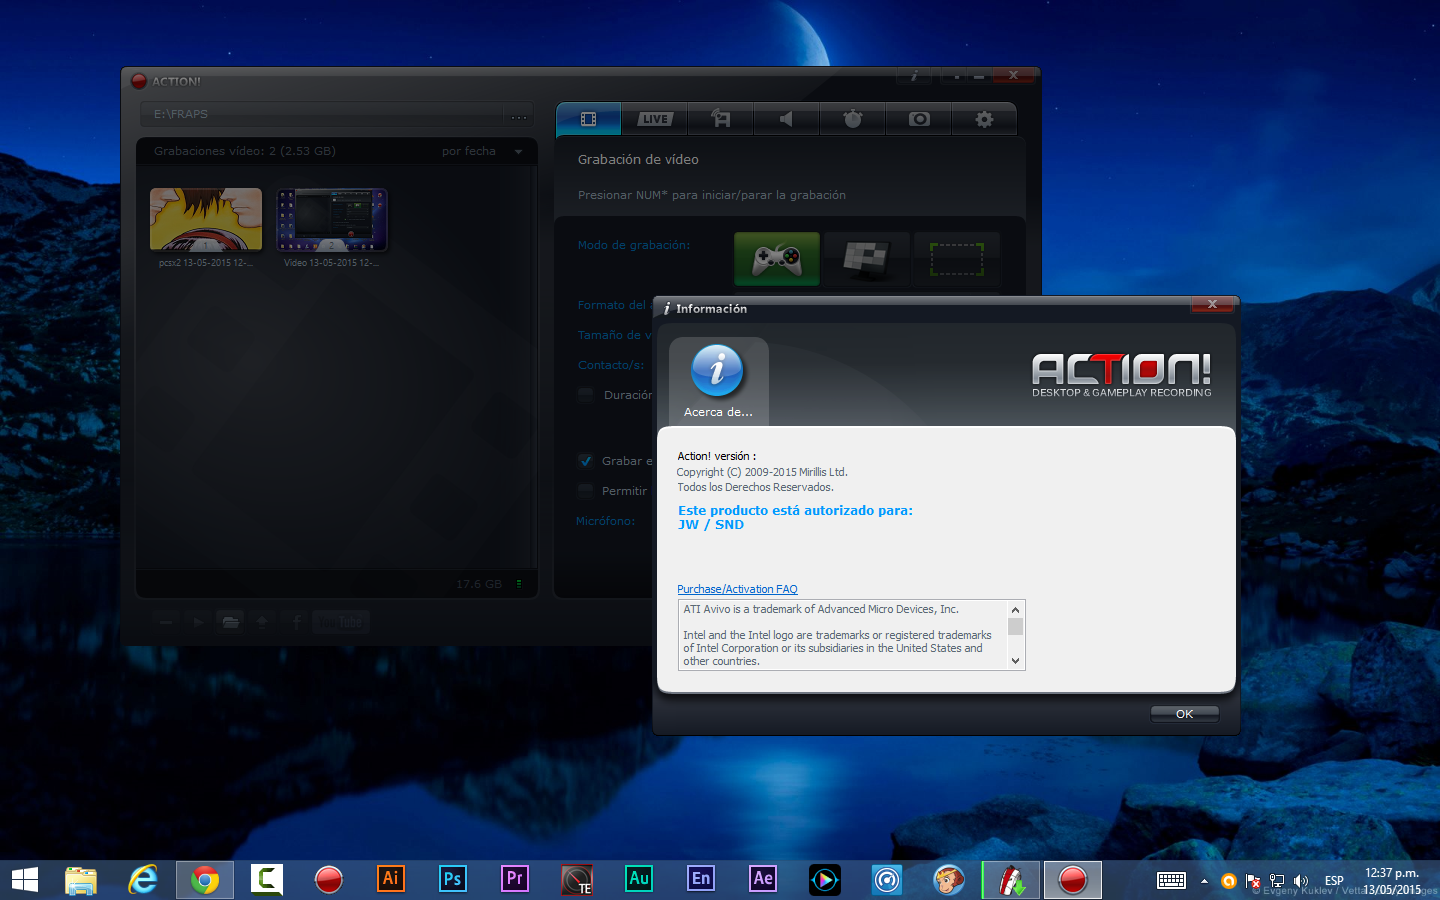The height and width of the screenshot is (900, 1440).
Task: Upload recording to YouTube
Action: tap(341, 622)
